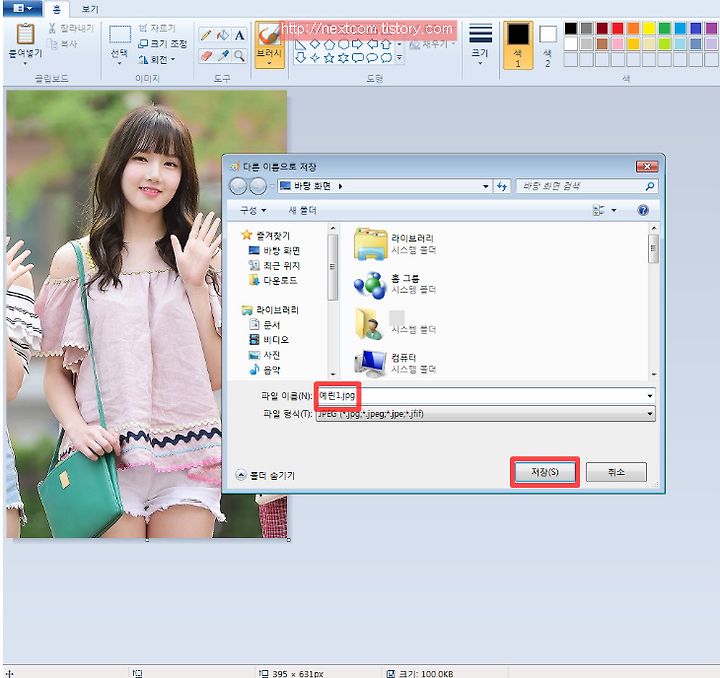Choose the five-point star shape
This screenshot has height=678, width=720.
coord(329,57)
